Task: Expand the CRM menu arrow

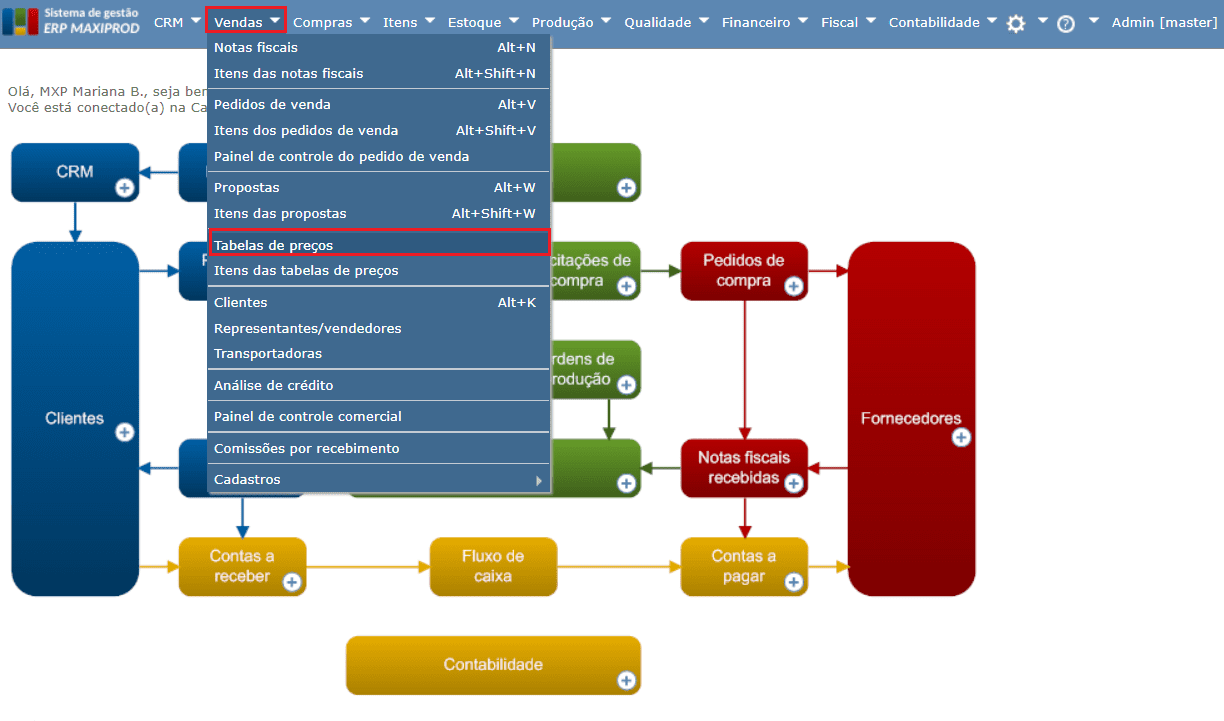Action: click(195, 20)
